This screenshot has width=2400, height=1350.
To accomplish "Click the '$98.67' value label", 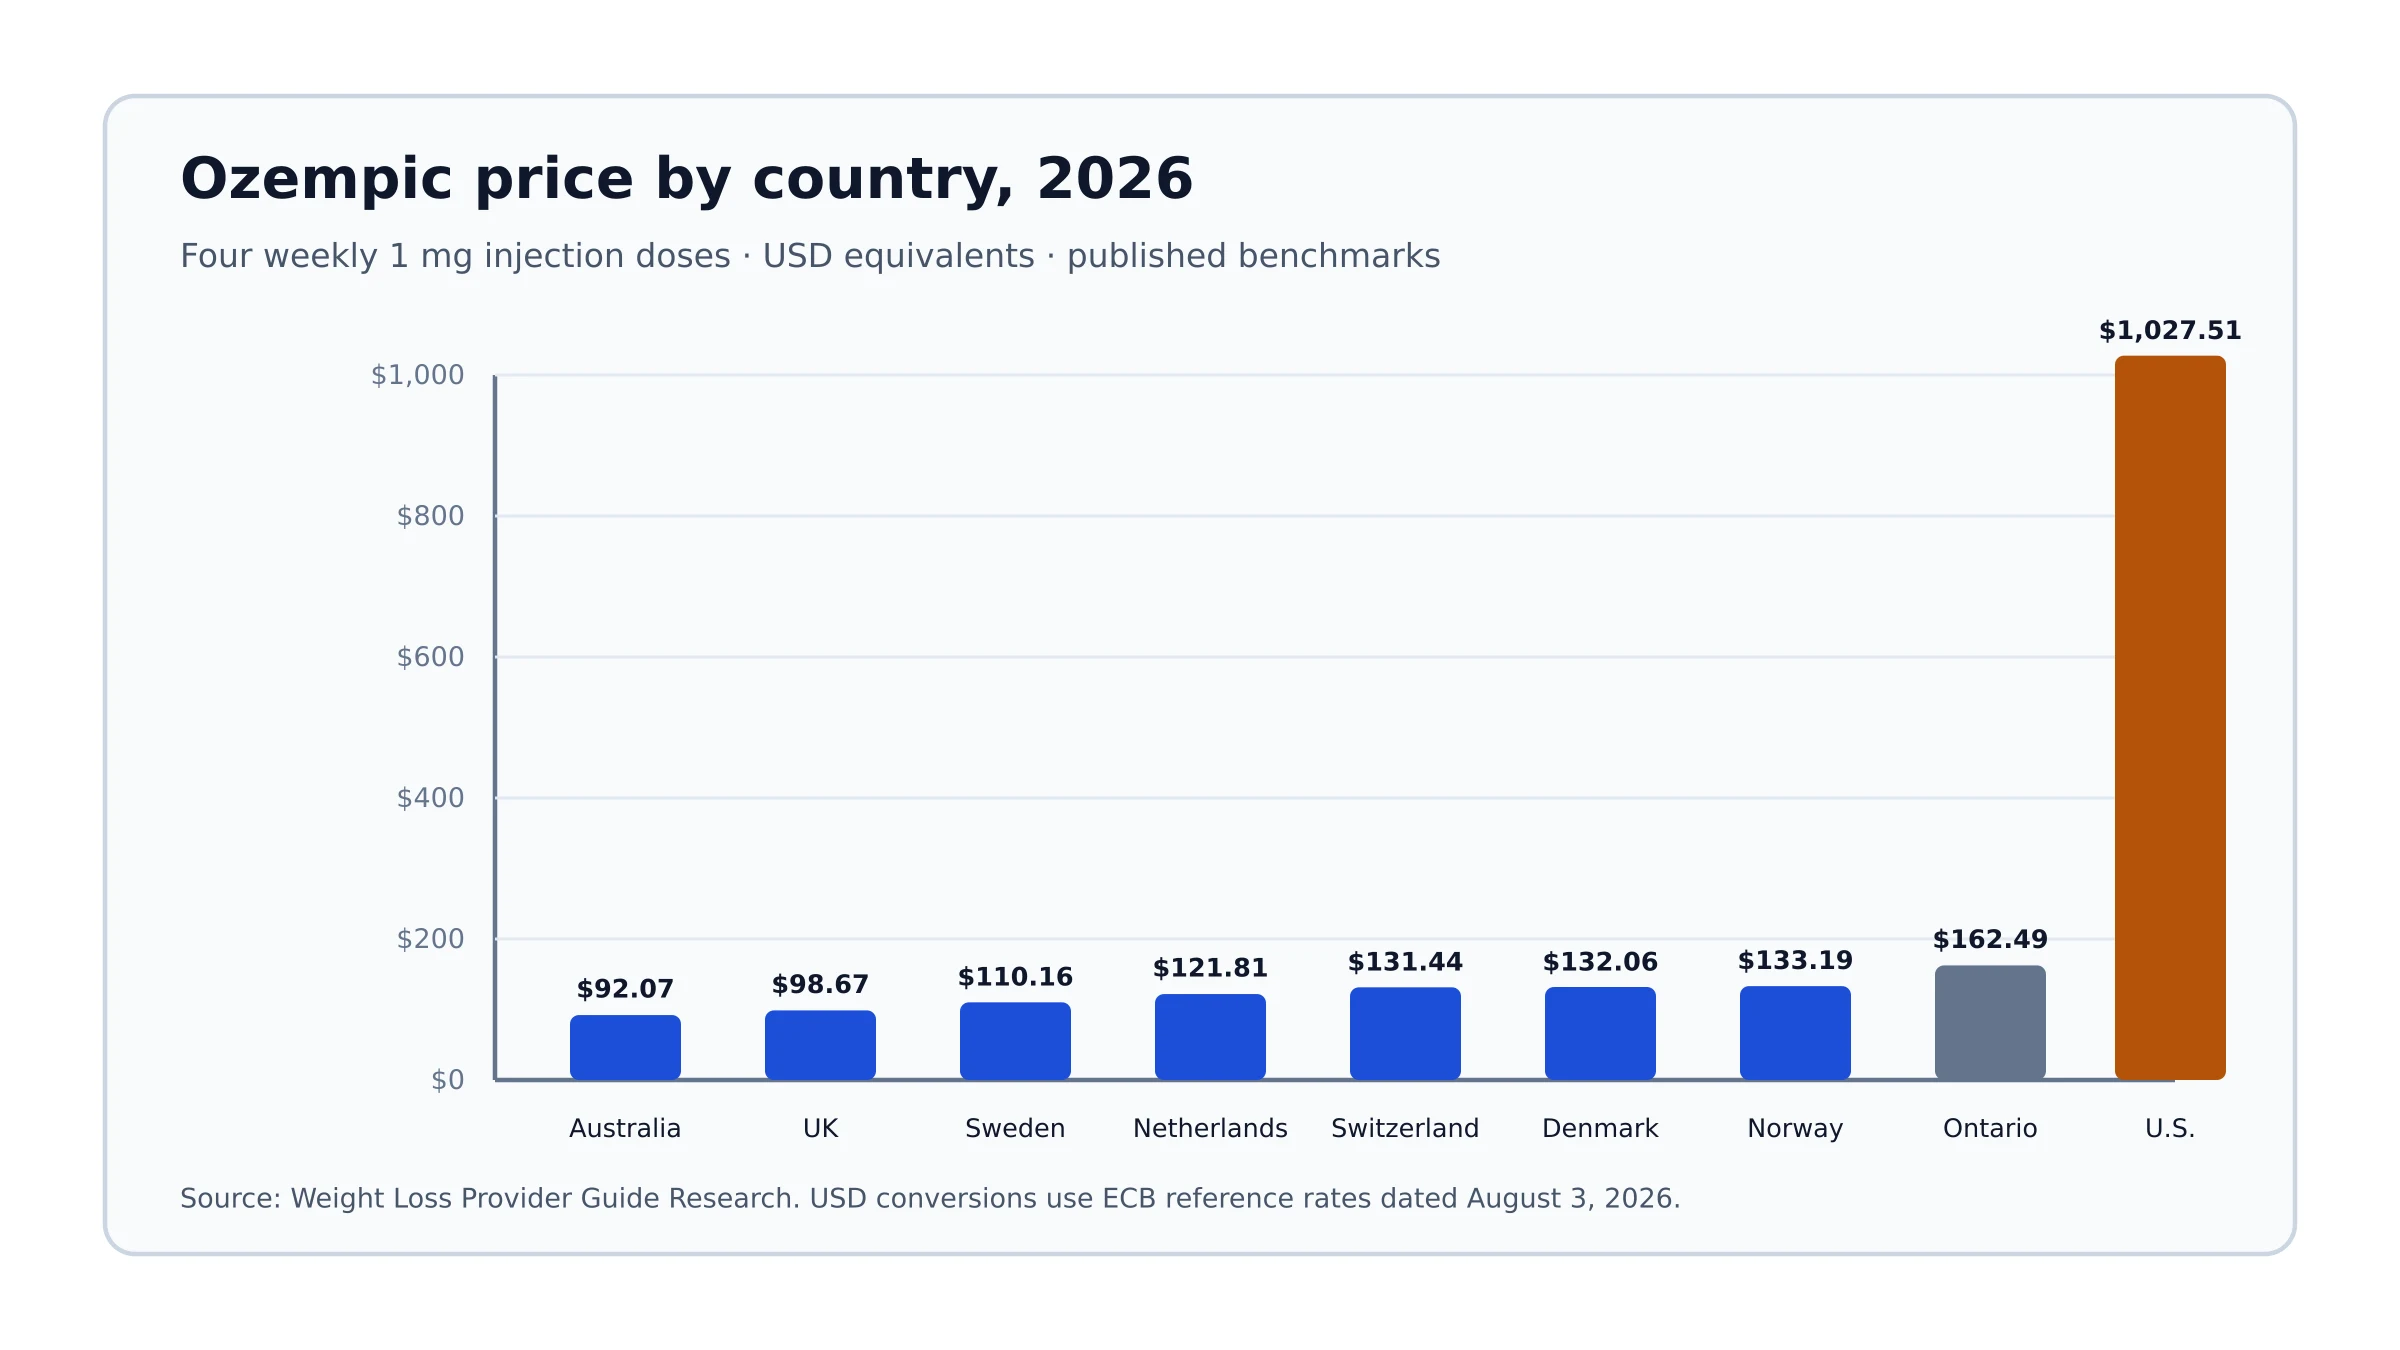I will coord(820,985).
